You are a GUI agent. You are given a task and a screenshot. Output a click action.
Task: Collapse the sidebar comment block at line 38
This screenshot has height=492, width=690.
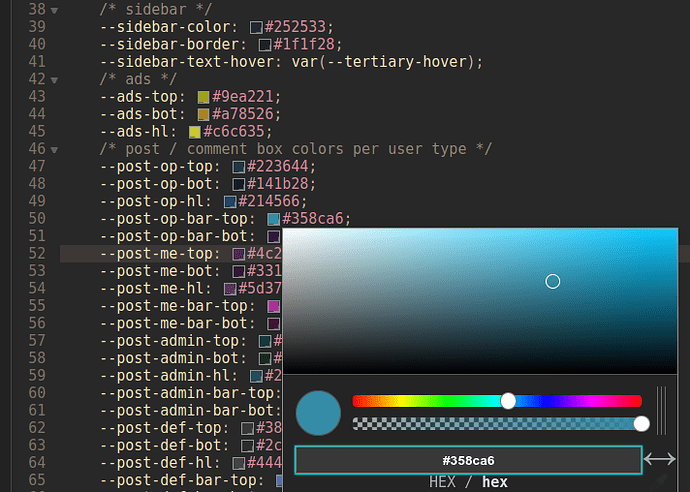(54, 11)
